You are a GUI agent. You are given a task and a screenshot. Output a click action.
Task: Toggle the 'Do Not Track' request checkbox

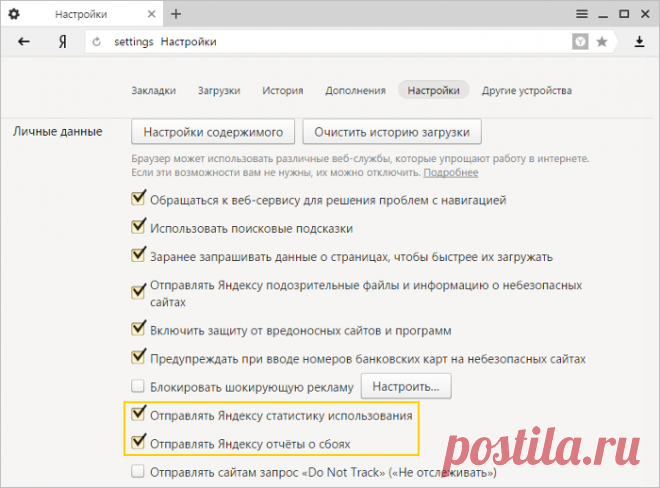tap(139, 472)
